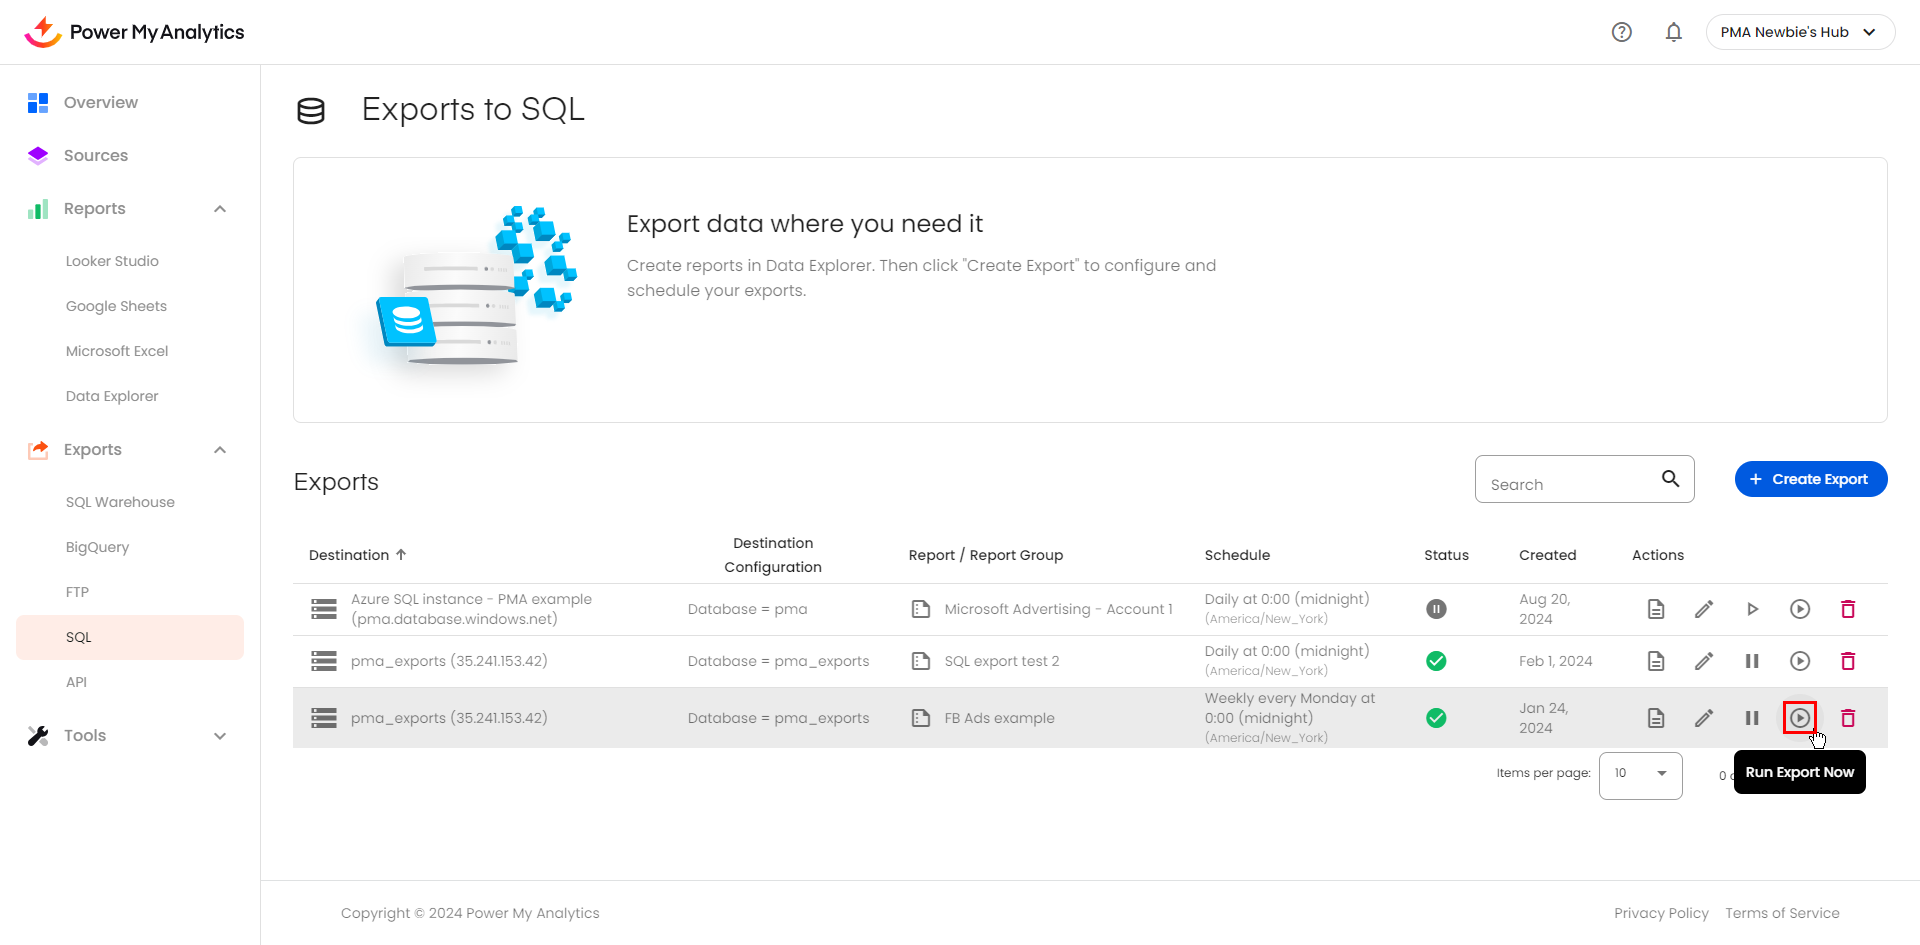
Task: Open the Privacy Policy link
Action: pyautogui.click(x=1661, y=913)
